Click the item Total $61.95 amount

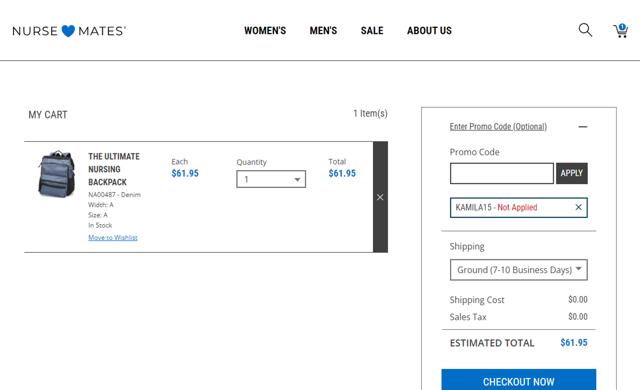point(342,173)
